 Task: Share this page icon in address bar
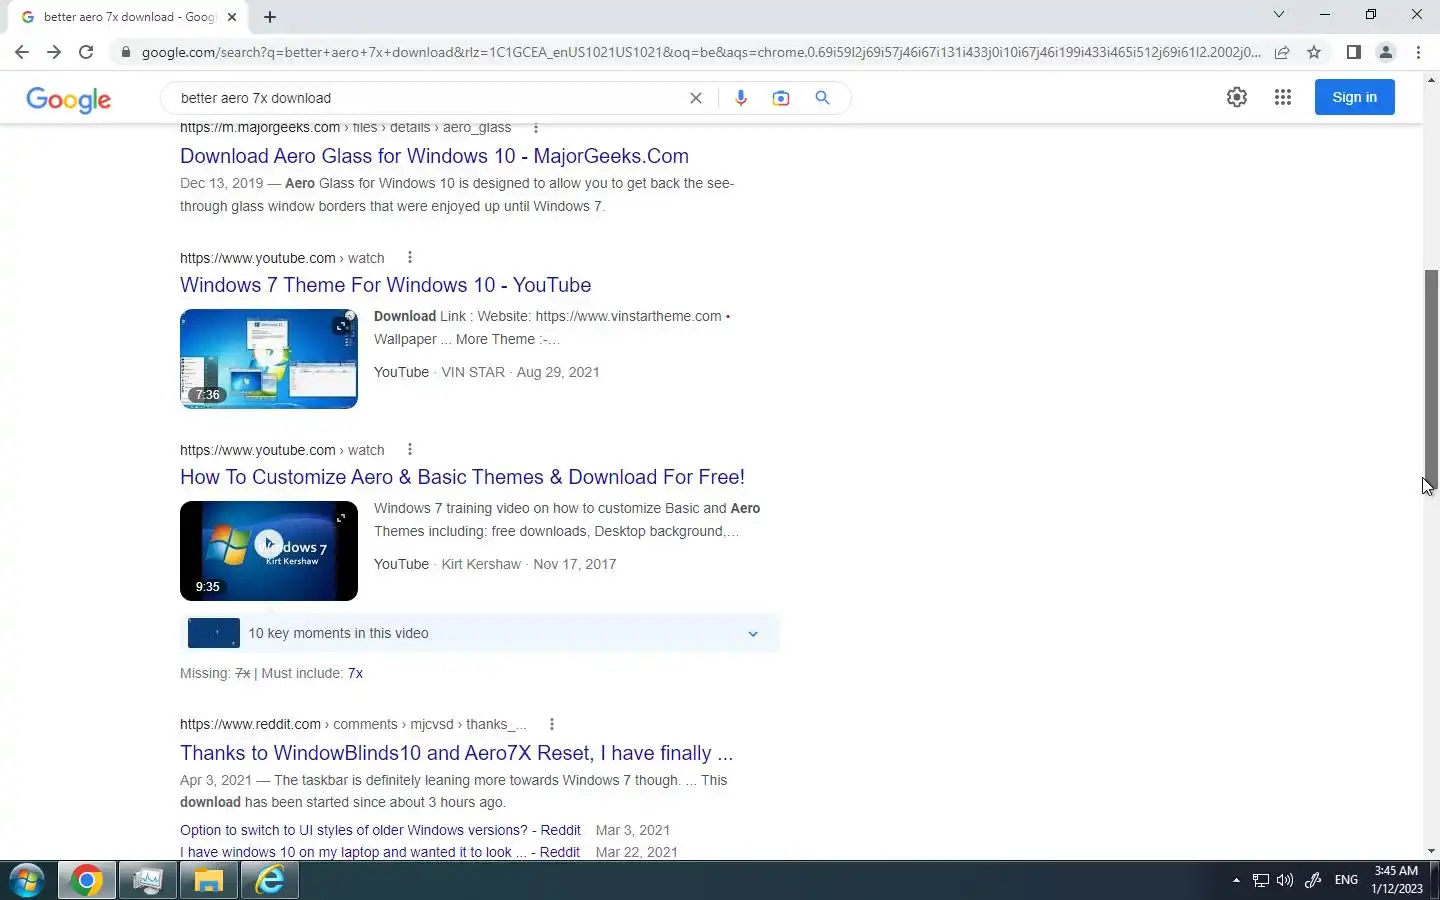[x=1282, y=52]
